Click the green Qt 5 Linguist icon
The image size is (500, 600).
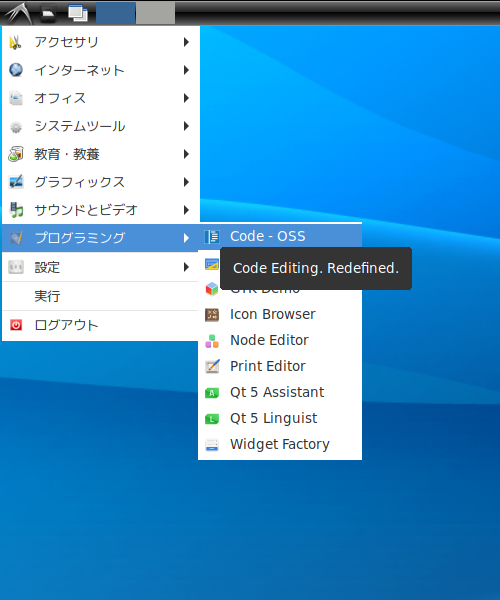point(212,419)
